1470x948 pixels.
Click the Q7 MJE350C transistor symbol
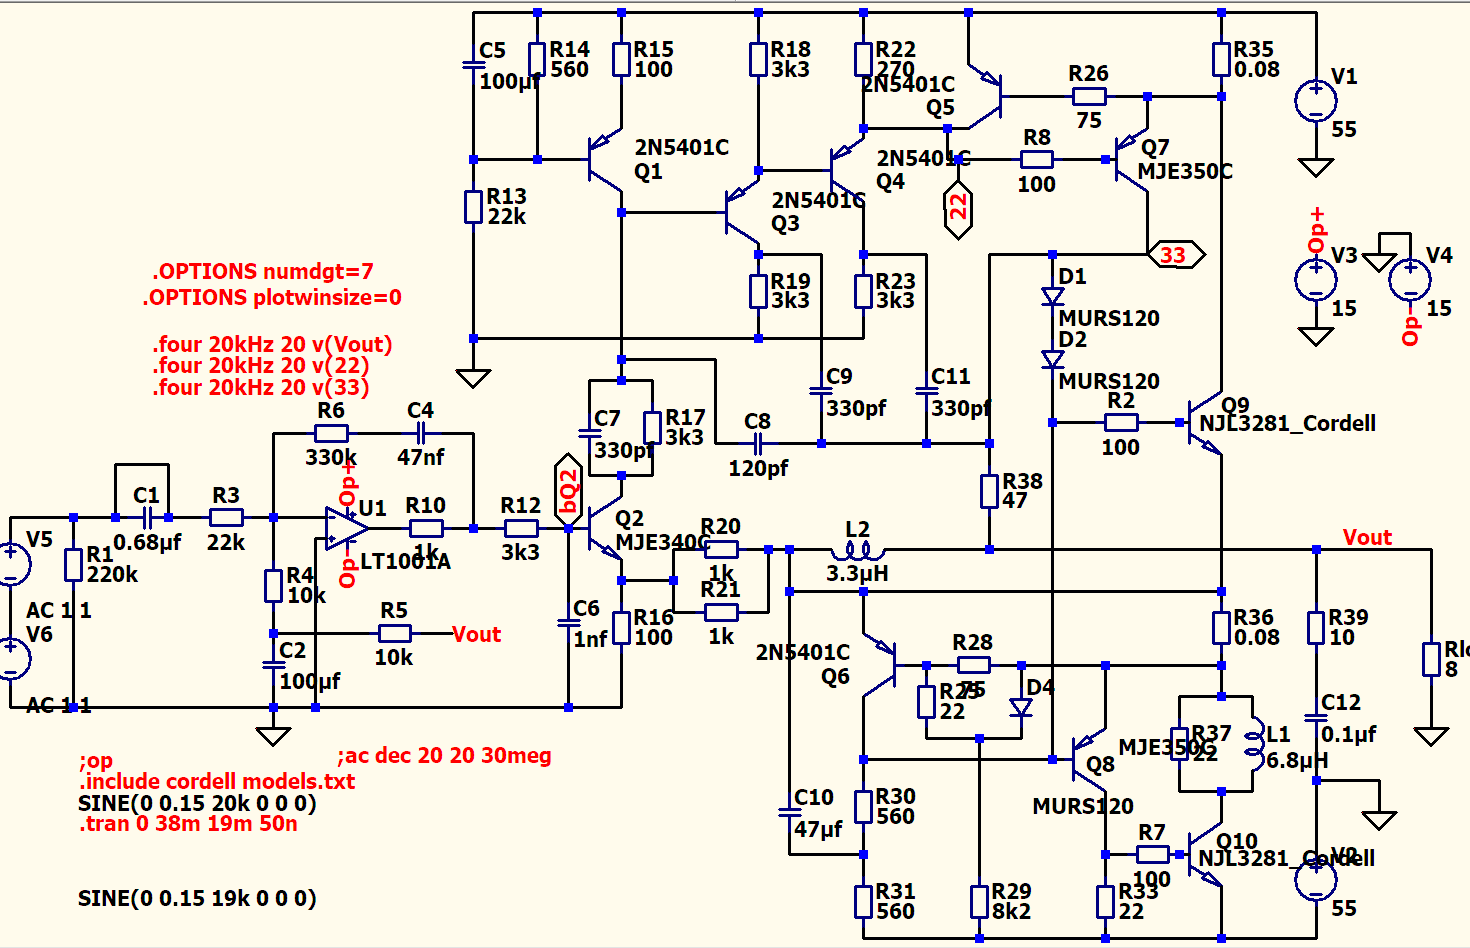click(x=1132, y=159)
